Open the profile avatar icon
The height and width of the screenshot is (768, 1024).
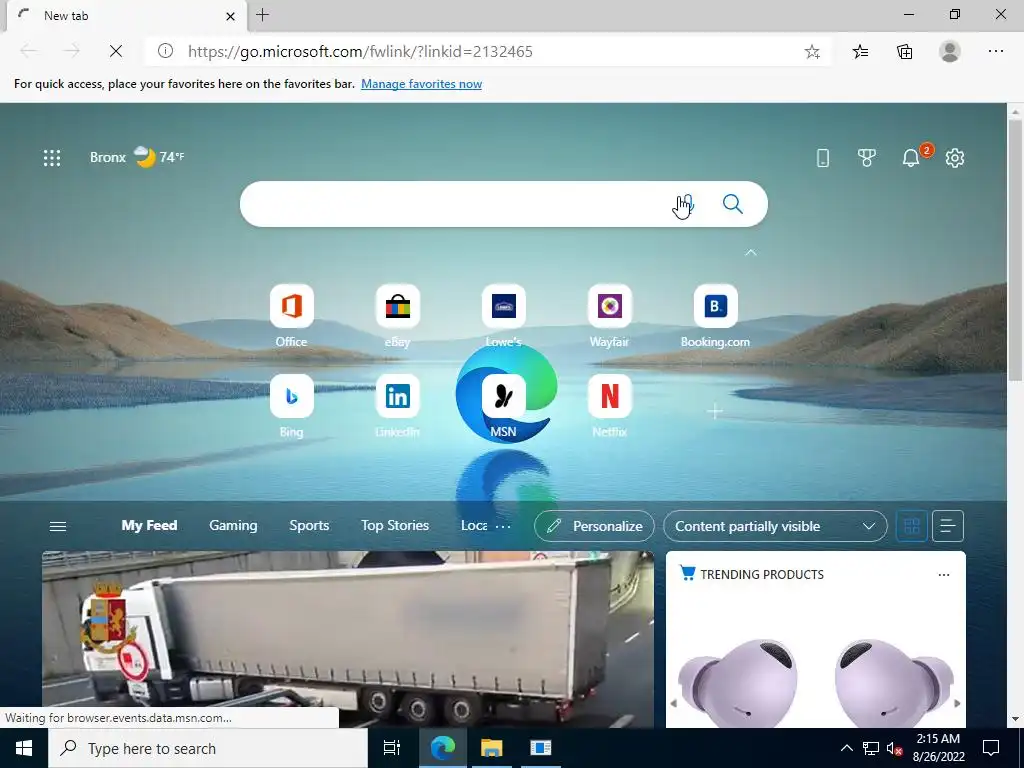[x=950, y=52]
